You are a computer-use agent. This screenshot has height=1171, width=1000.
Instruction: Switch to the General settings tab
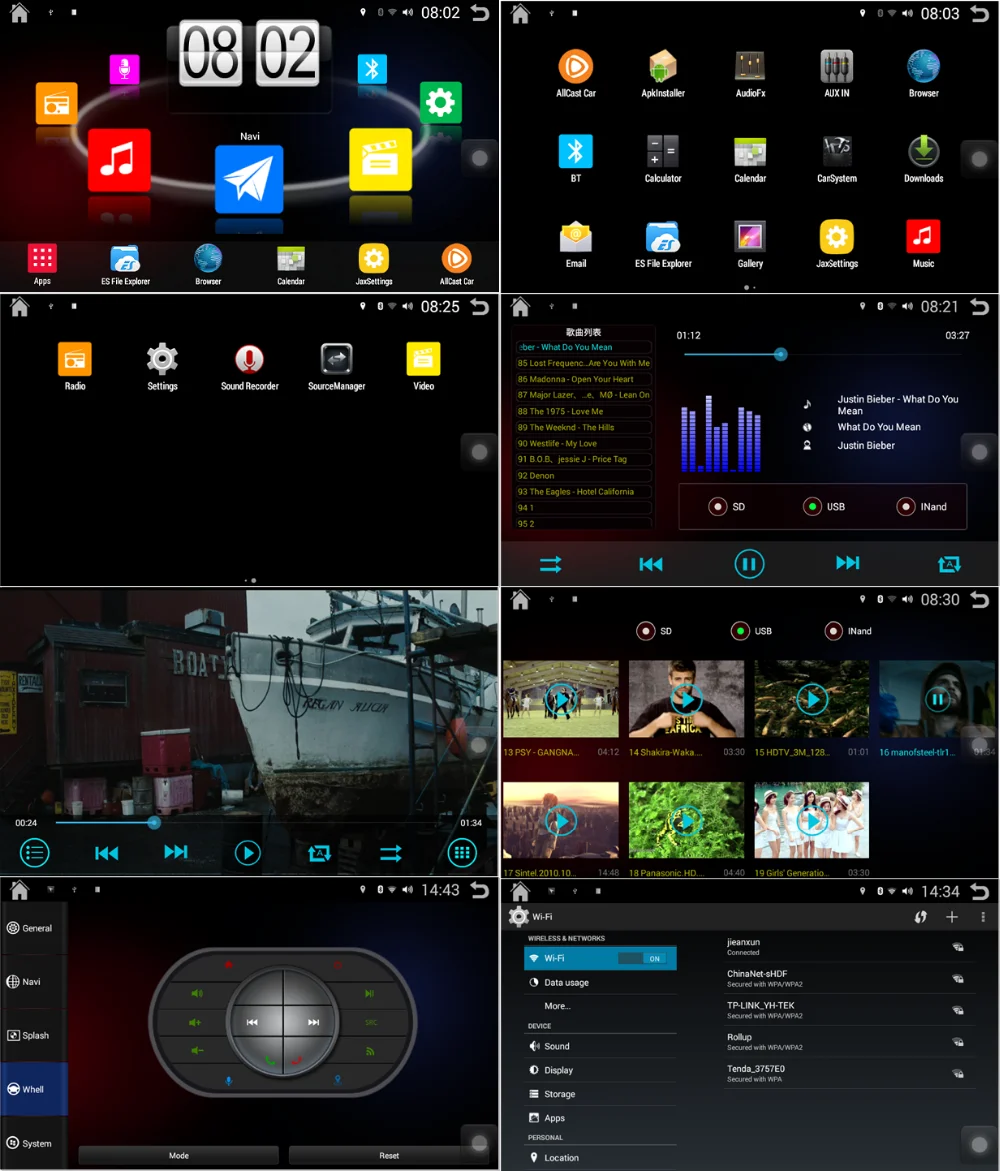[34, 928]
